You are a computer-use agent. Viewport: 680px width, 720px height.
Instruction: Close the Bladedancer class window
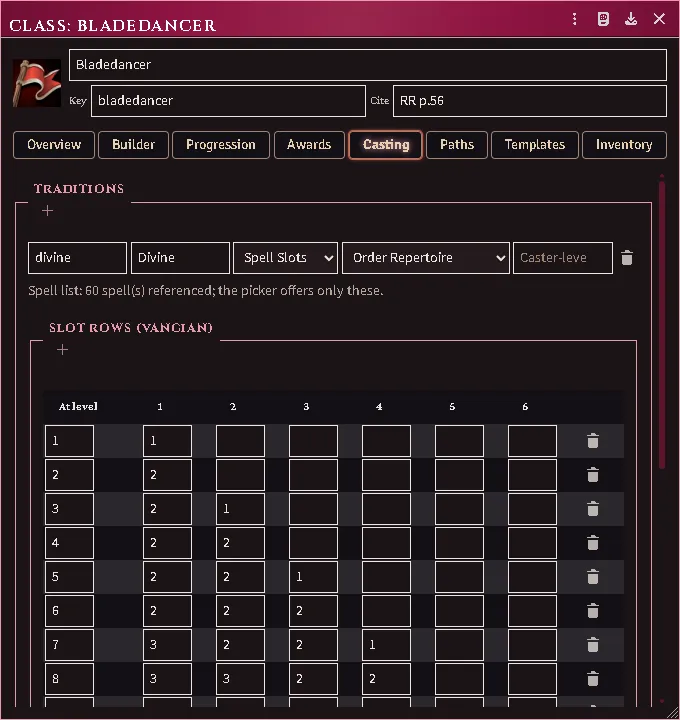click(659, 19)
